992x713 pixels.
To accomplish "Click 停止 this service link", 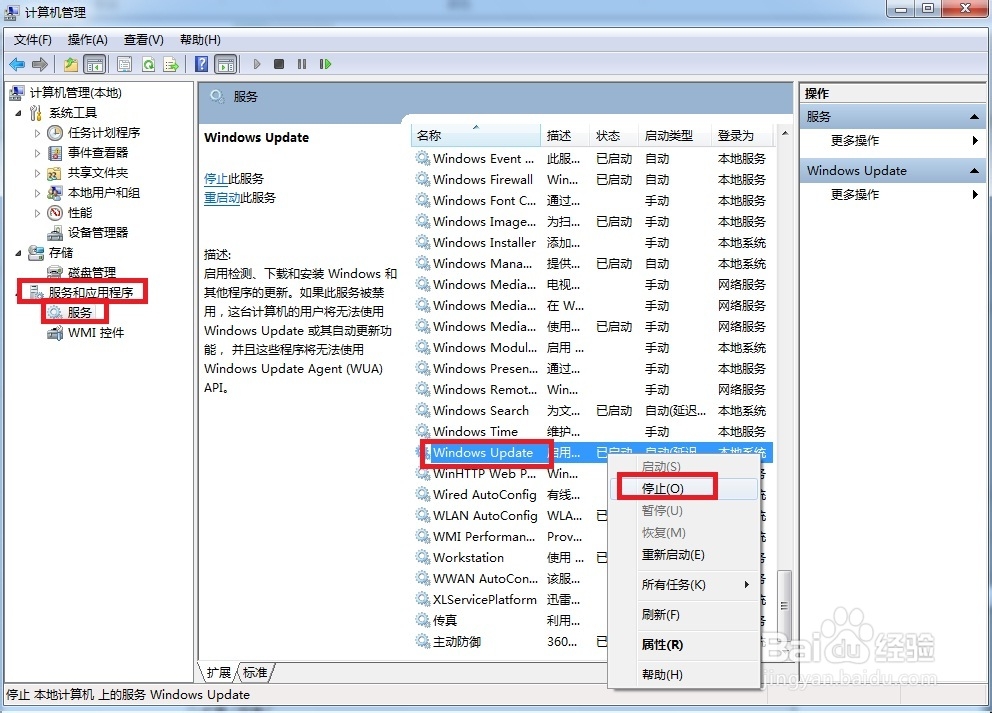I will [x=216, y=178].
